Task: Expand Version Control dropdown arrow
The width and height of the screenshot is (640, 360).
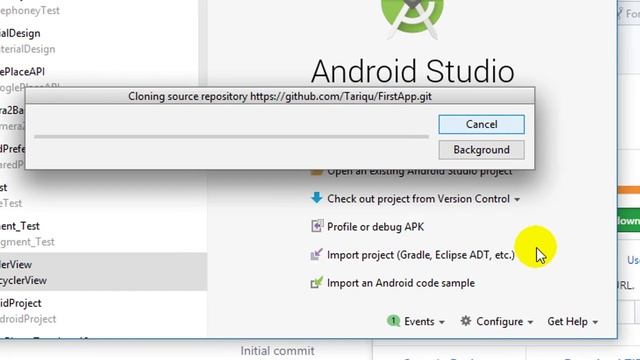Action: [x=517, y=200]
